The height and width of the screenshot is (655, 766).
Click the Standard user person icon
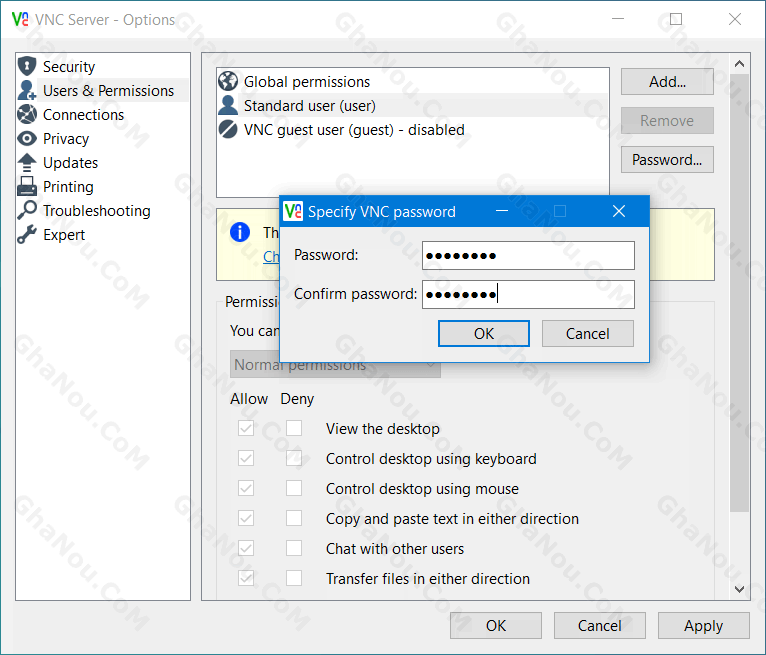228,106
